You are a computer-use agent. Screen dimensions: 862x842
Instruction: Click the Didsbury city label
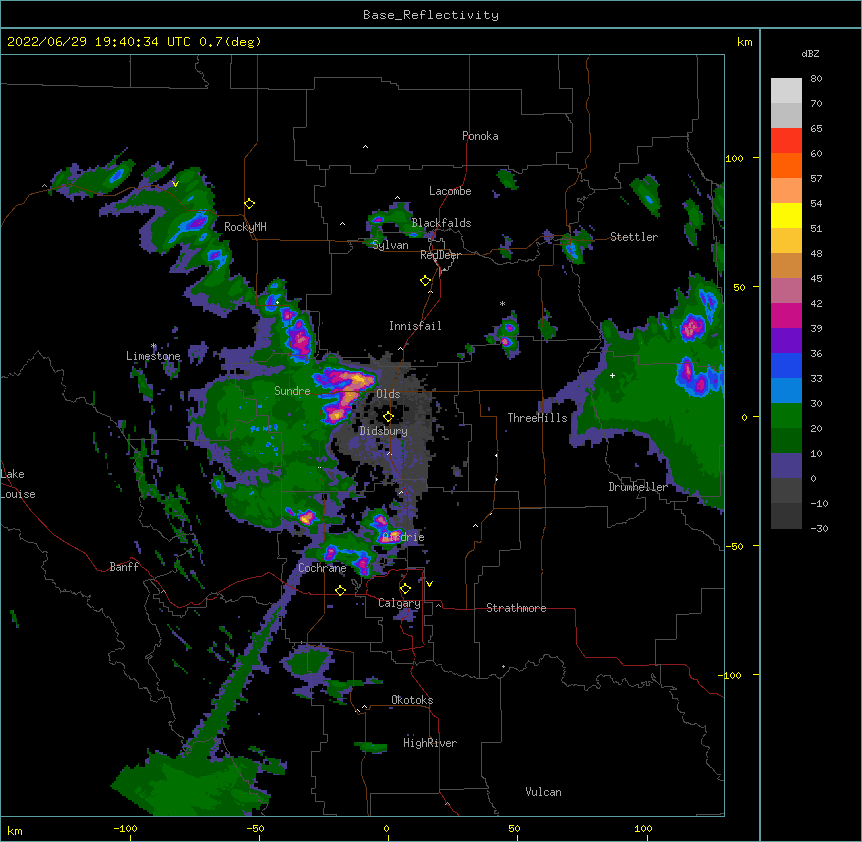point(383,431)
